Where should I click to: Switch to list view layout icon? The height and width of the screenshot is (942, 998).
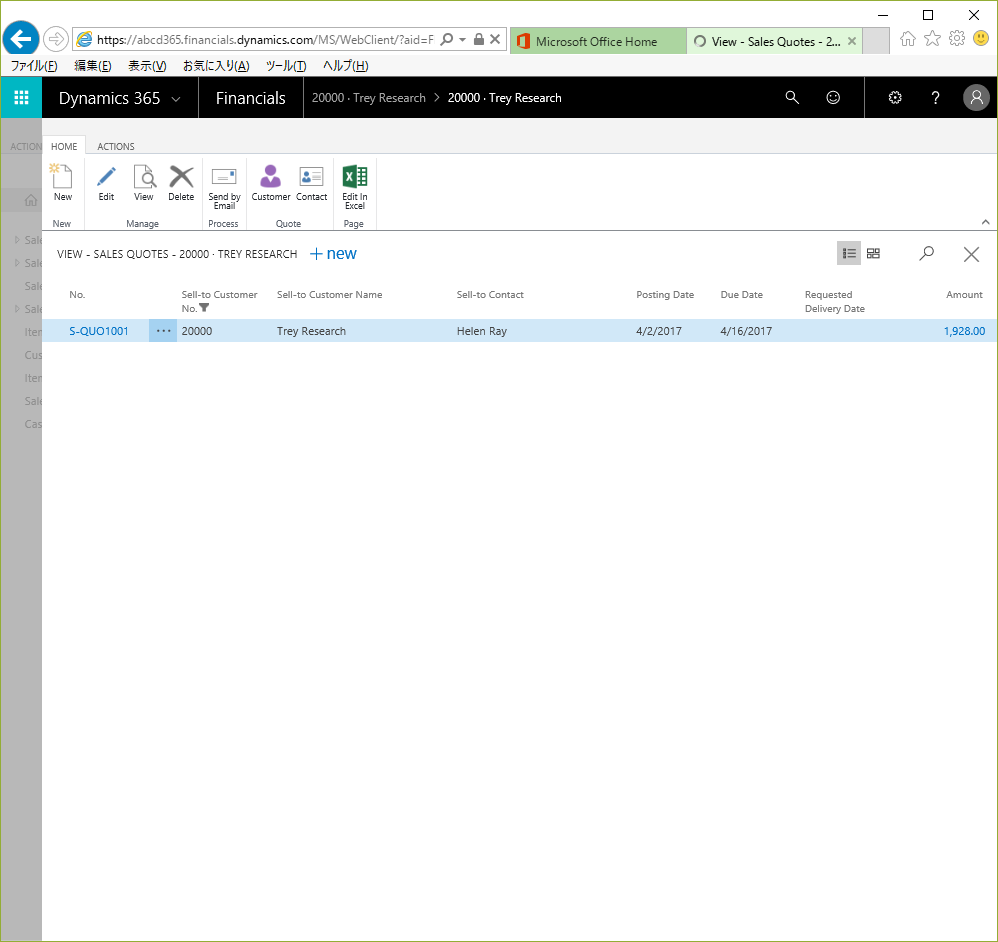tap(849, 253)
